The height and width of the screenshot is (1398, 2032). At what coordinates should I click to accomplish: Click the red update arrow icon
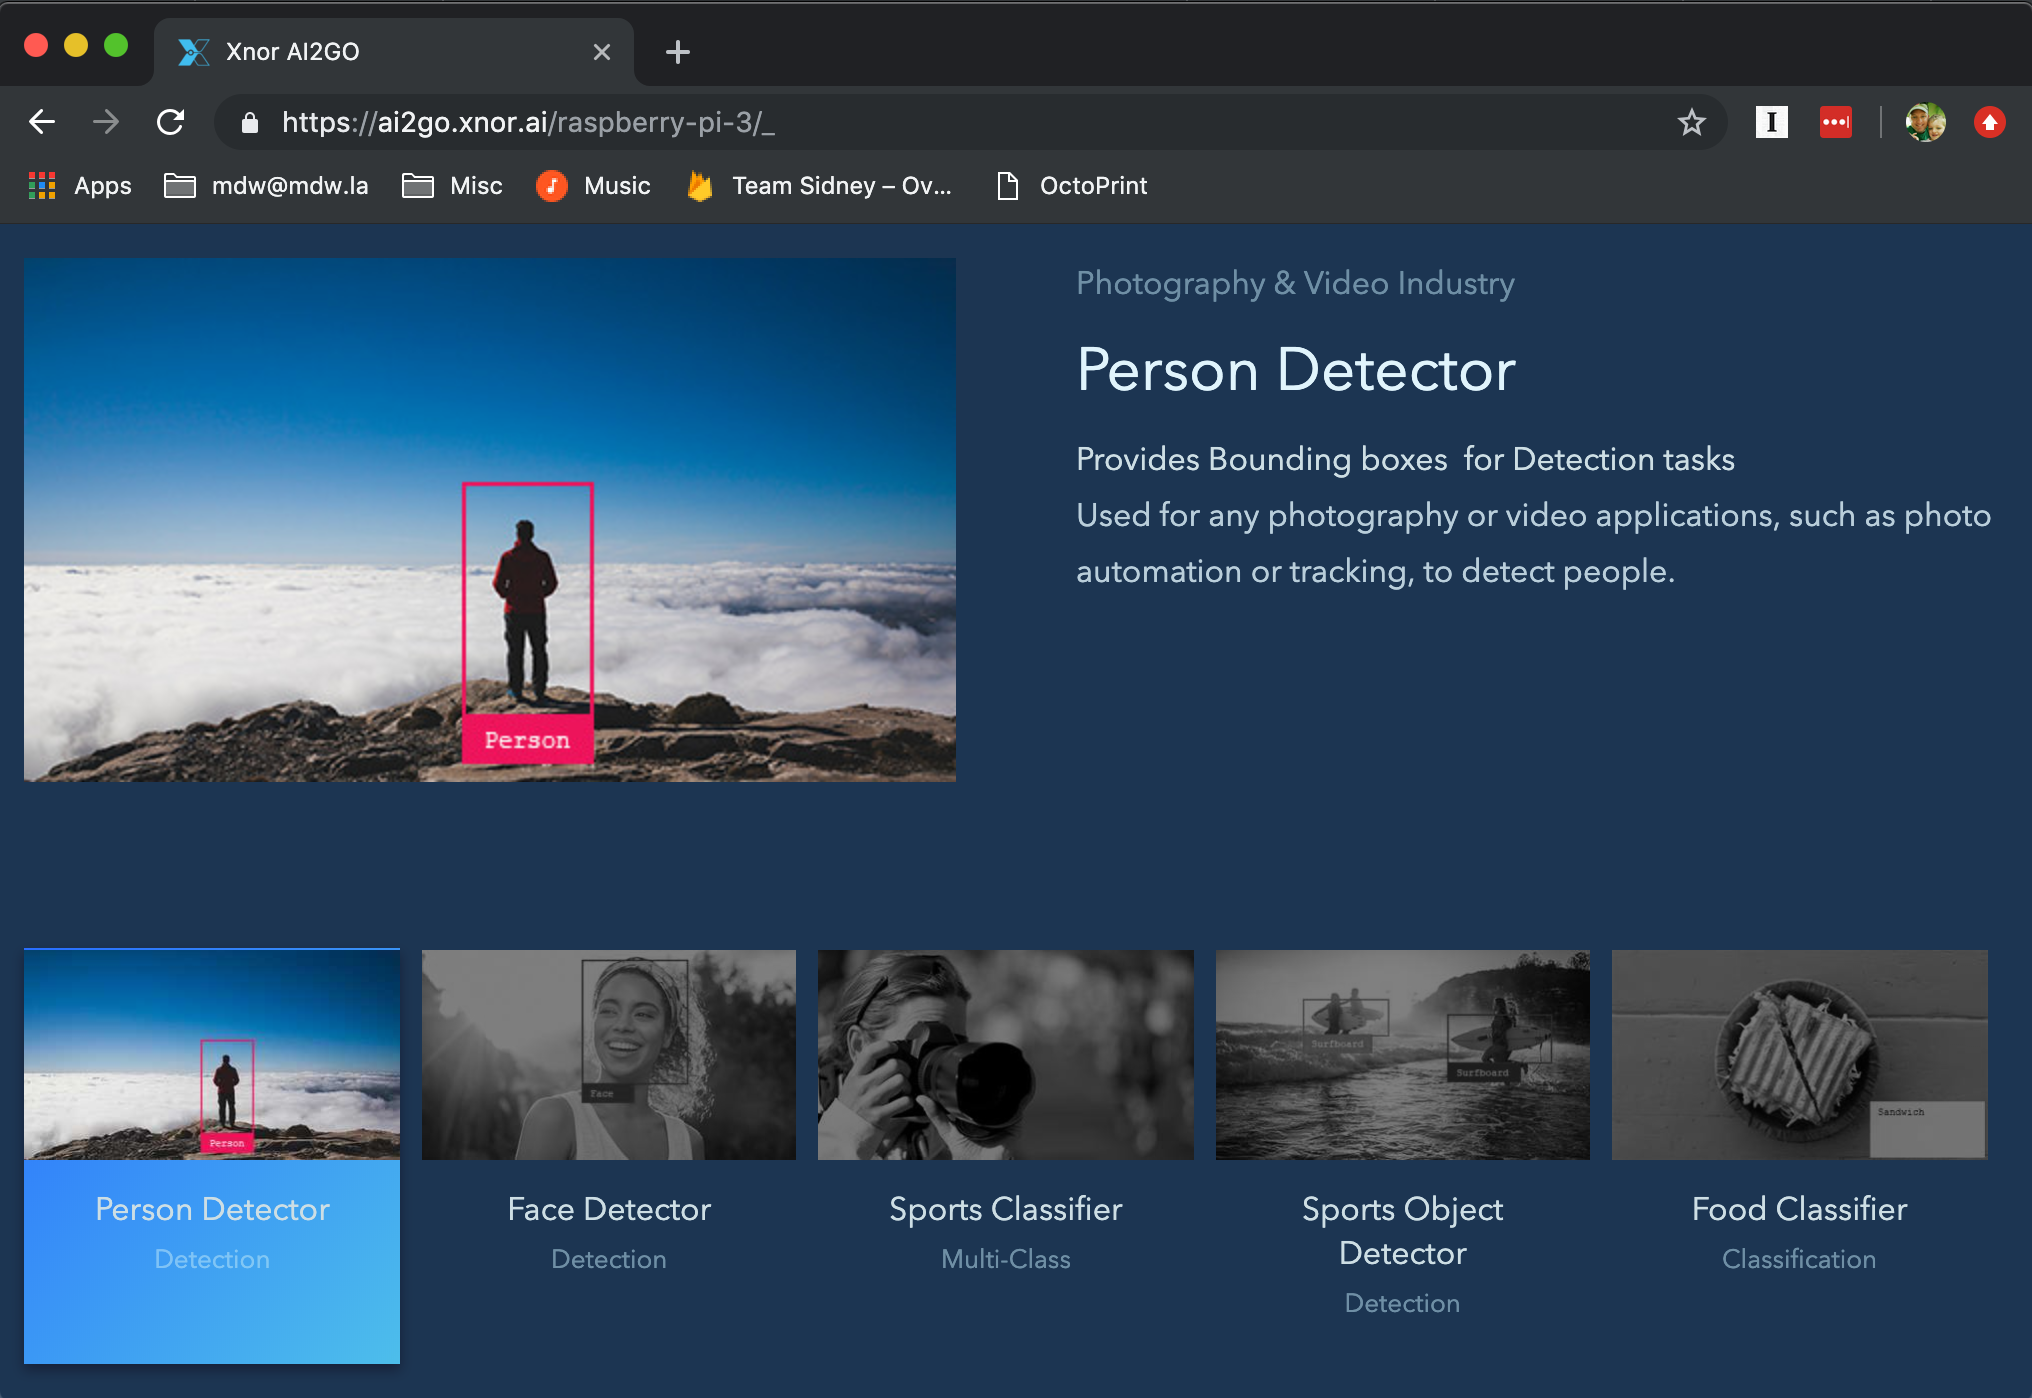[1989, 122]
